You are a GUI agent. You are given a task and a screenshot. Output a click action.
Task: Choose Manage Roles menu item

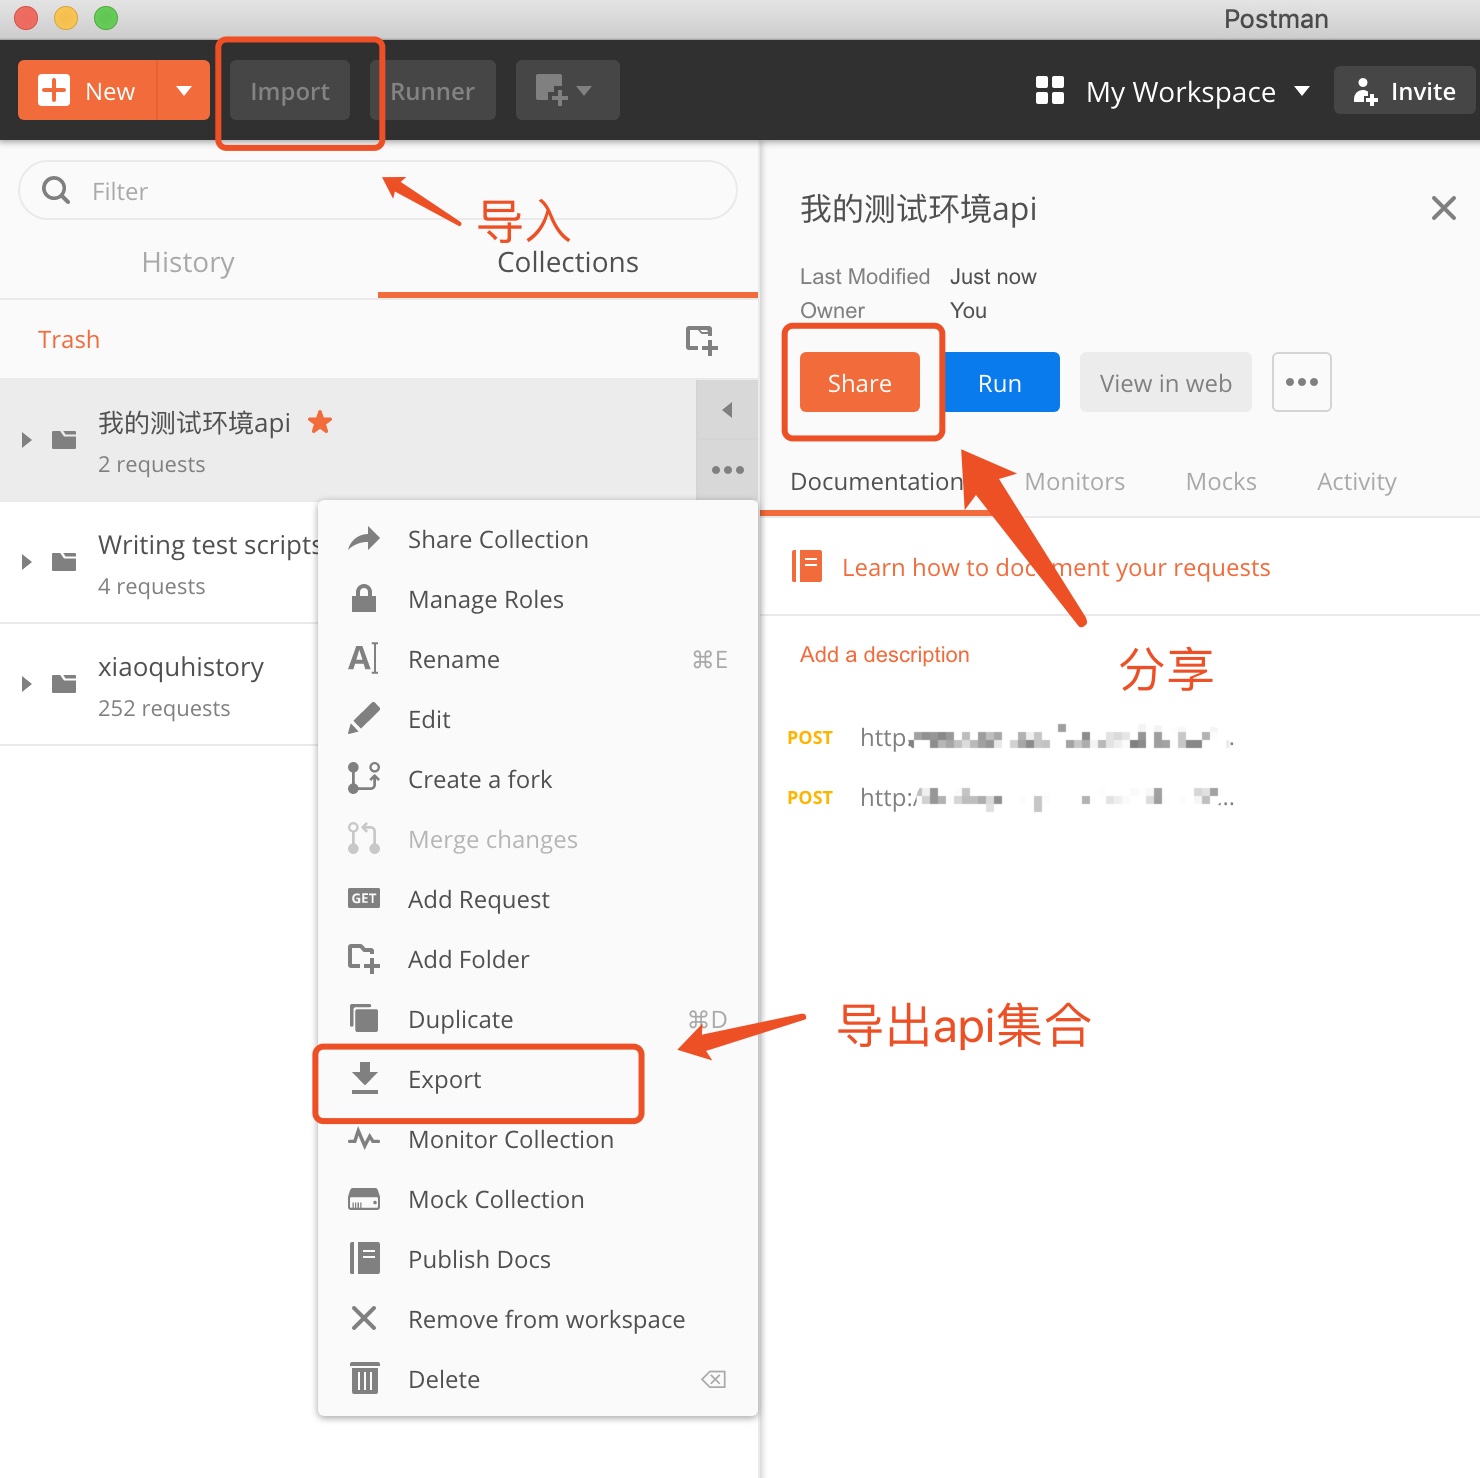[538, 600]
